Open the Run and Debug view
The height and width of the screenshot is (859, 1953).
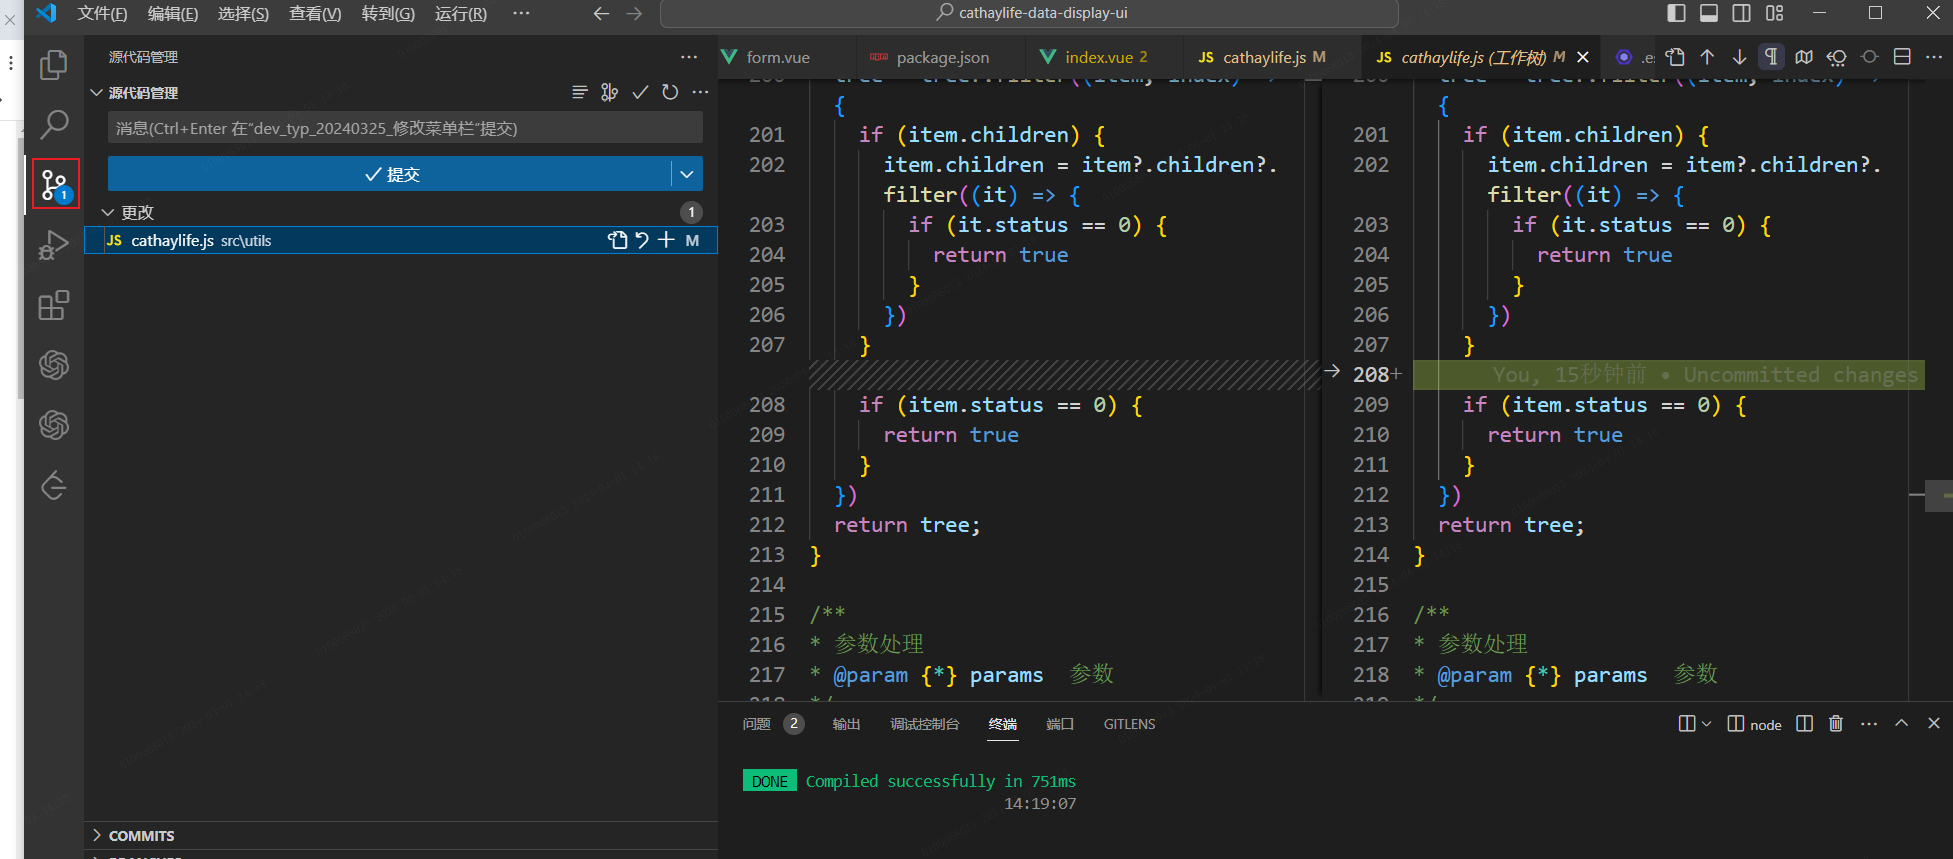[53, 245]
